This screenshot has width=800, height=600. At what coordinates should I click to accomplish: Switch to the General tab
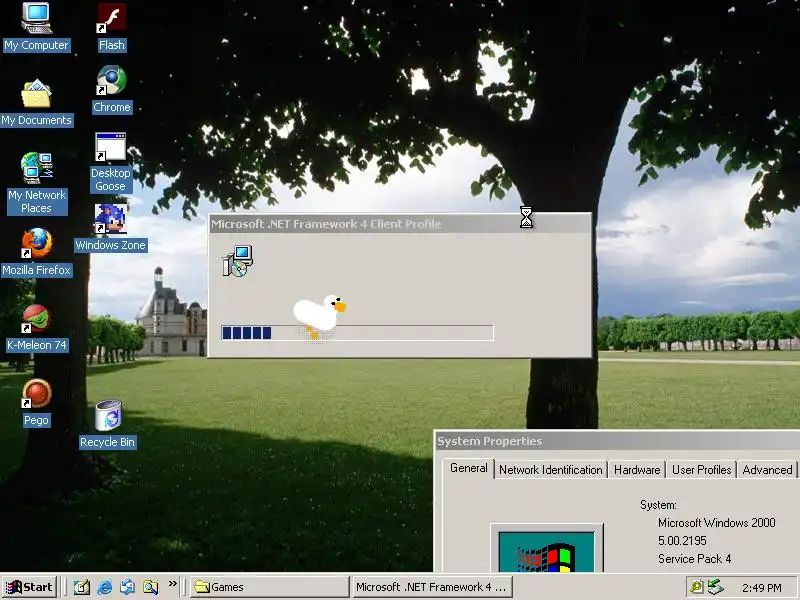pyautogui.click(x=469, y=468)
